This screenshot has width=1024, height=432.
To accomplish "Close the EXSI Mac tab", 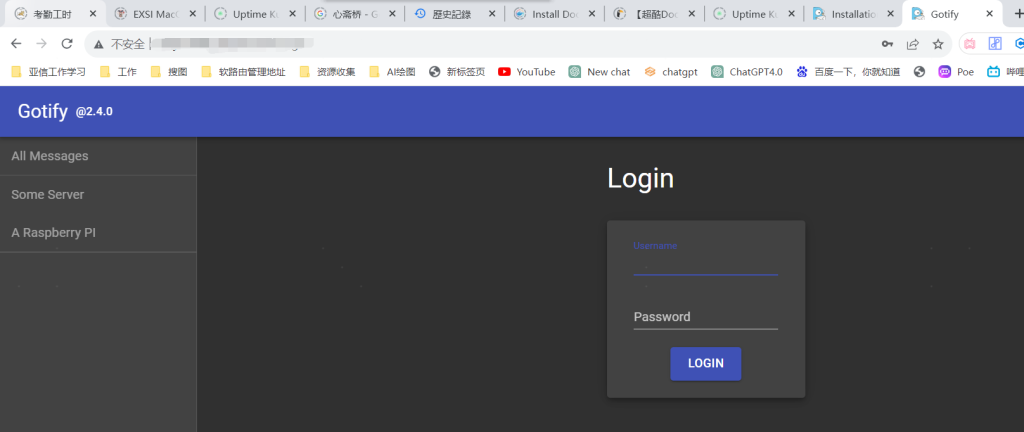I will pyautogui.click(x=193, y=14).
